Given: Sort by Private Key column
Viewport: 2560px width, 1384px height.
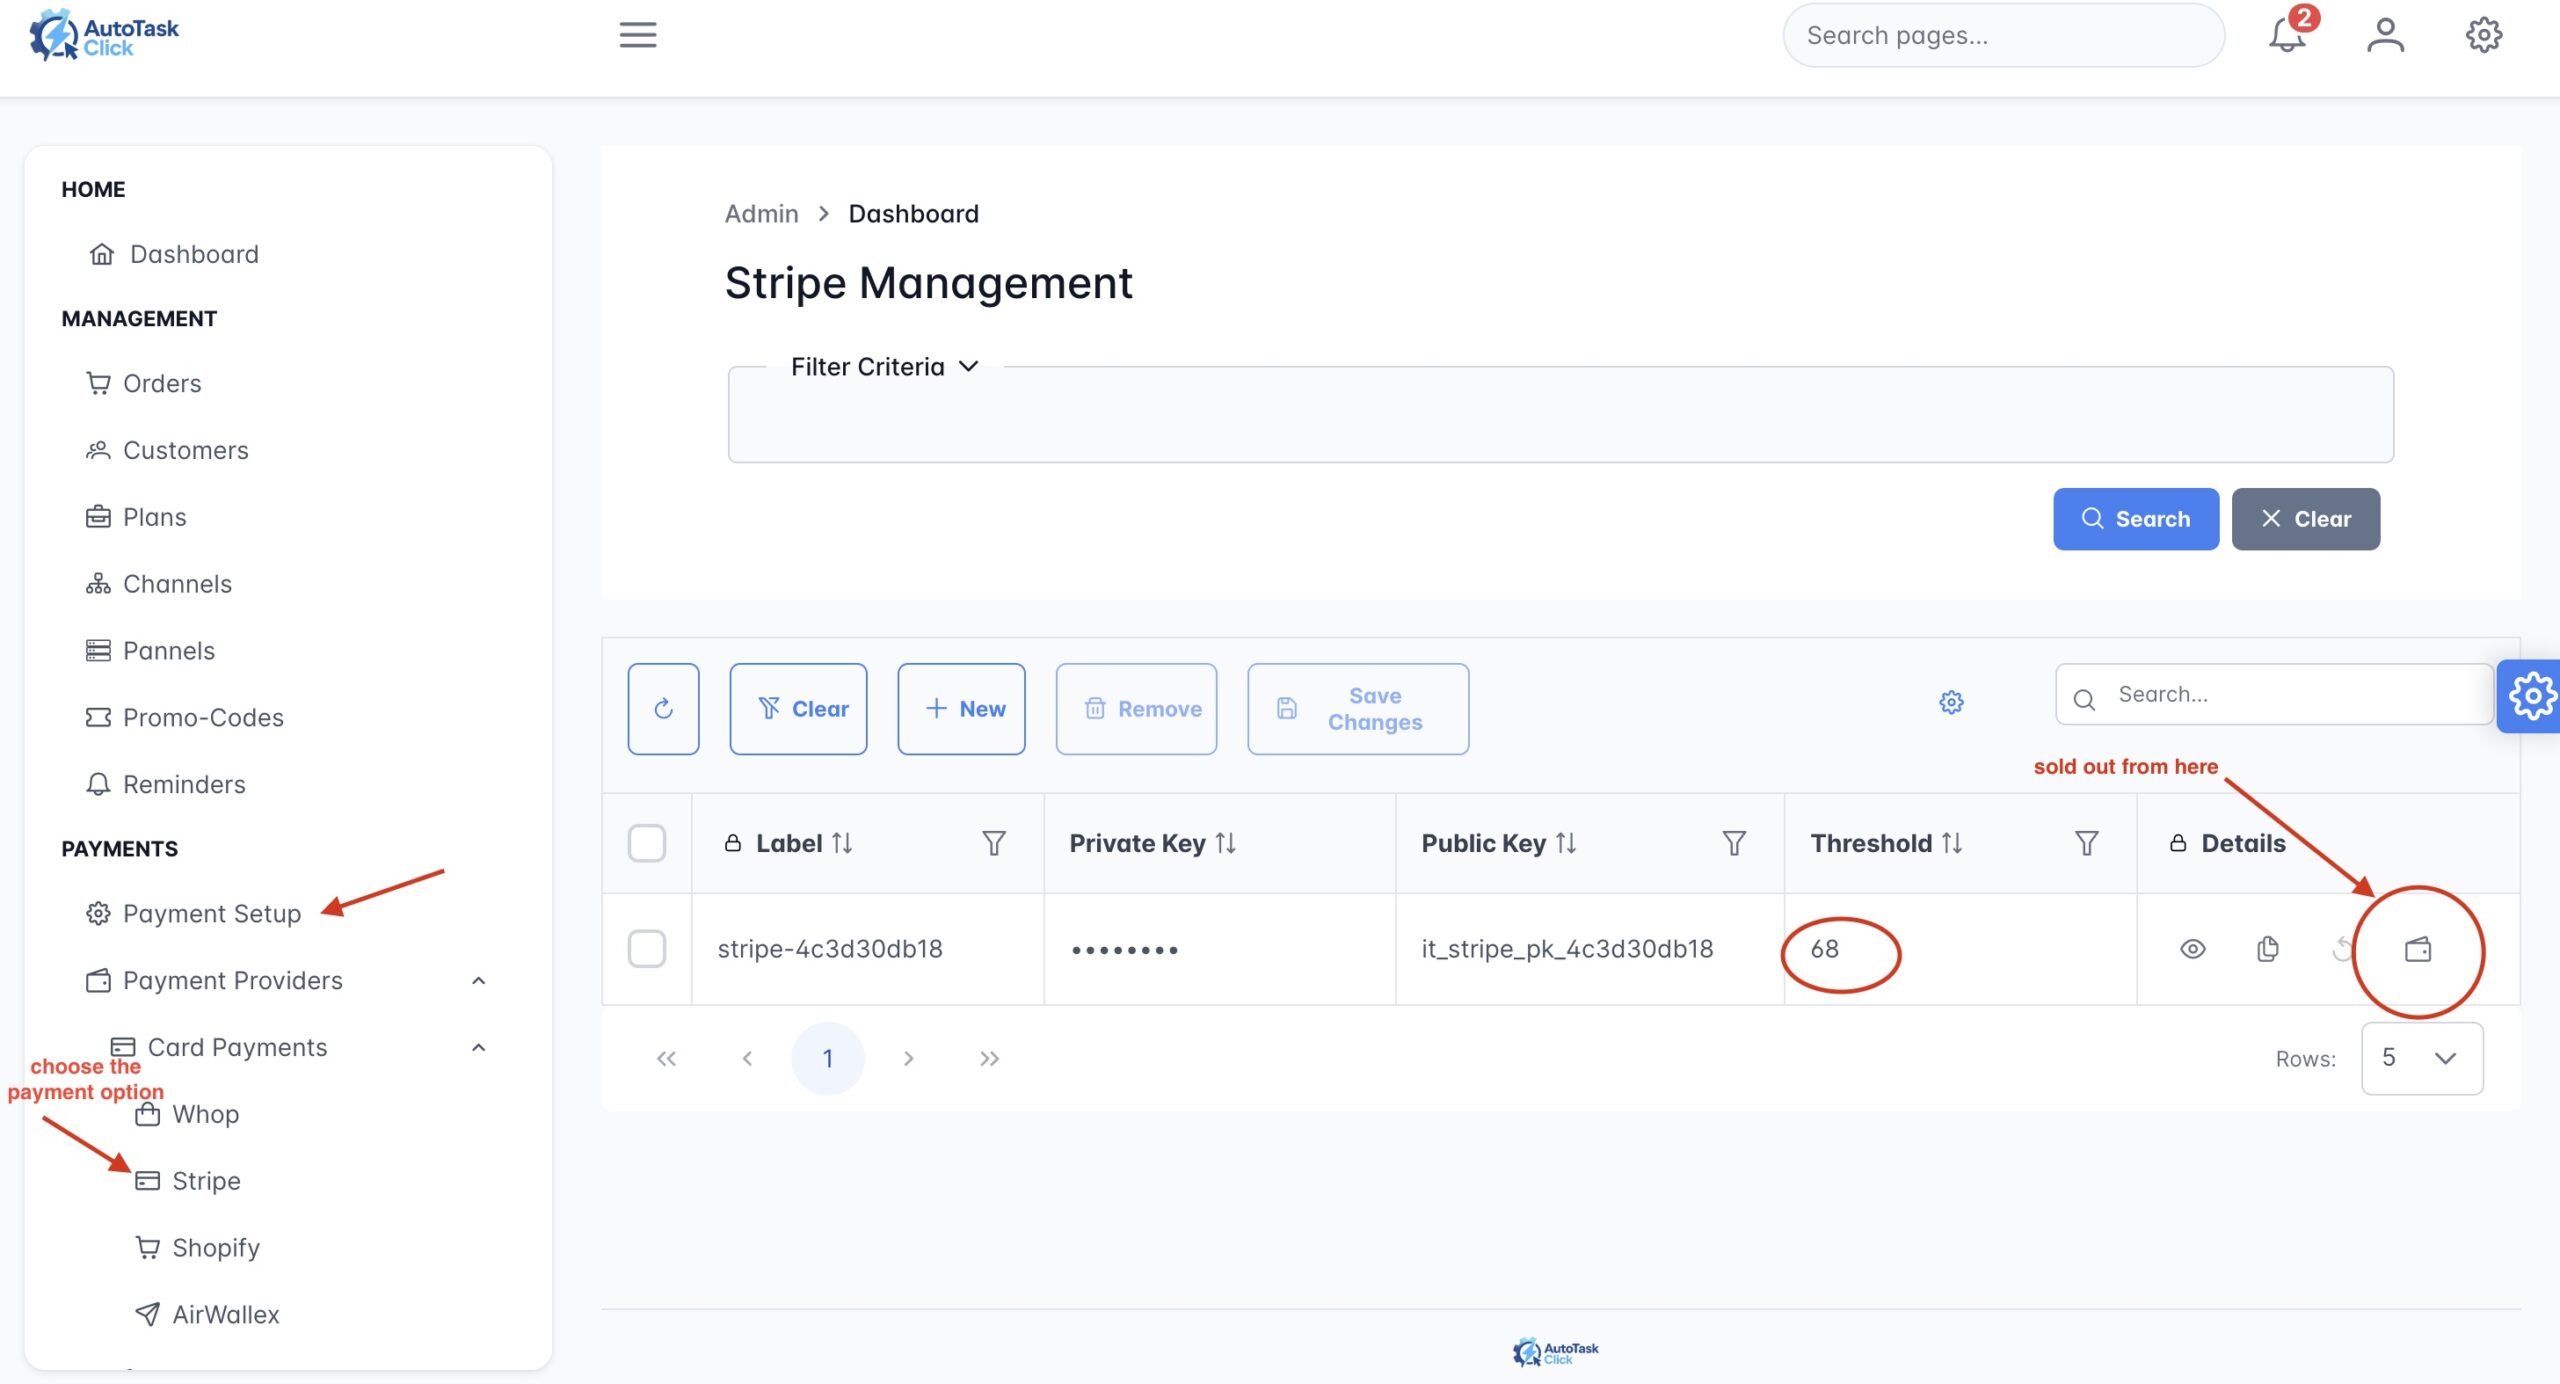Looking at the screenshot, I should tap(1225, 843).
